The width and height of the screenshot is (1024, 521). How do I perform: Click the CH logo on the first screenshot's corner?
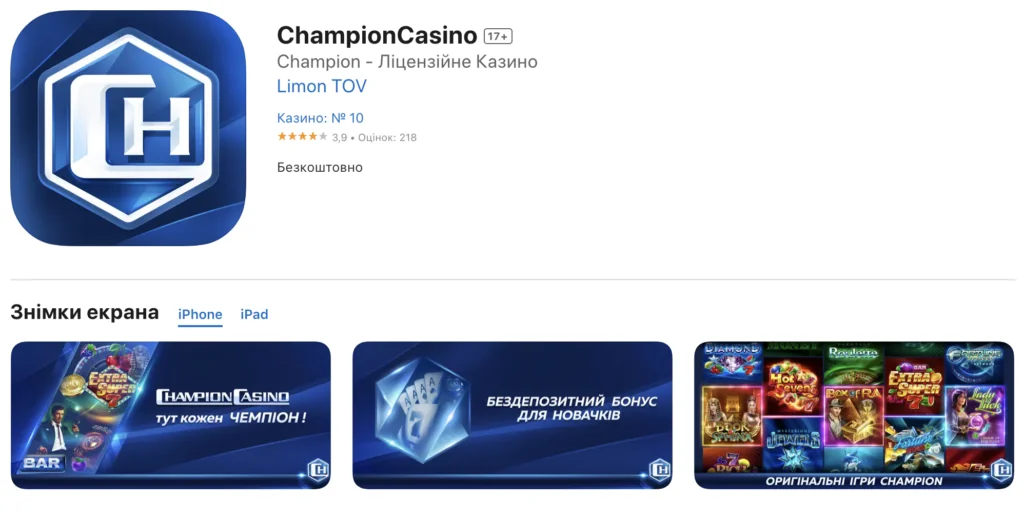[x=317, y=470]
